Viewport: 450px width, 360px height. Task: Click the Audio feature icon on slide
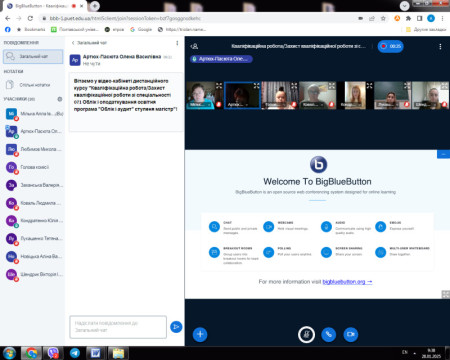[326, 227]
